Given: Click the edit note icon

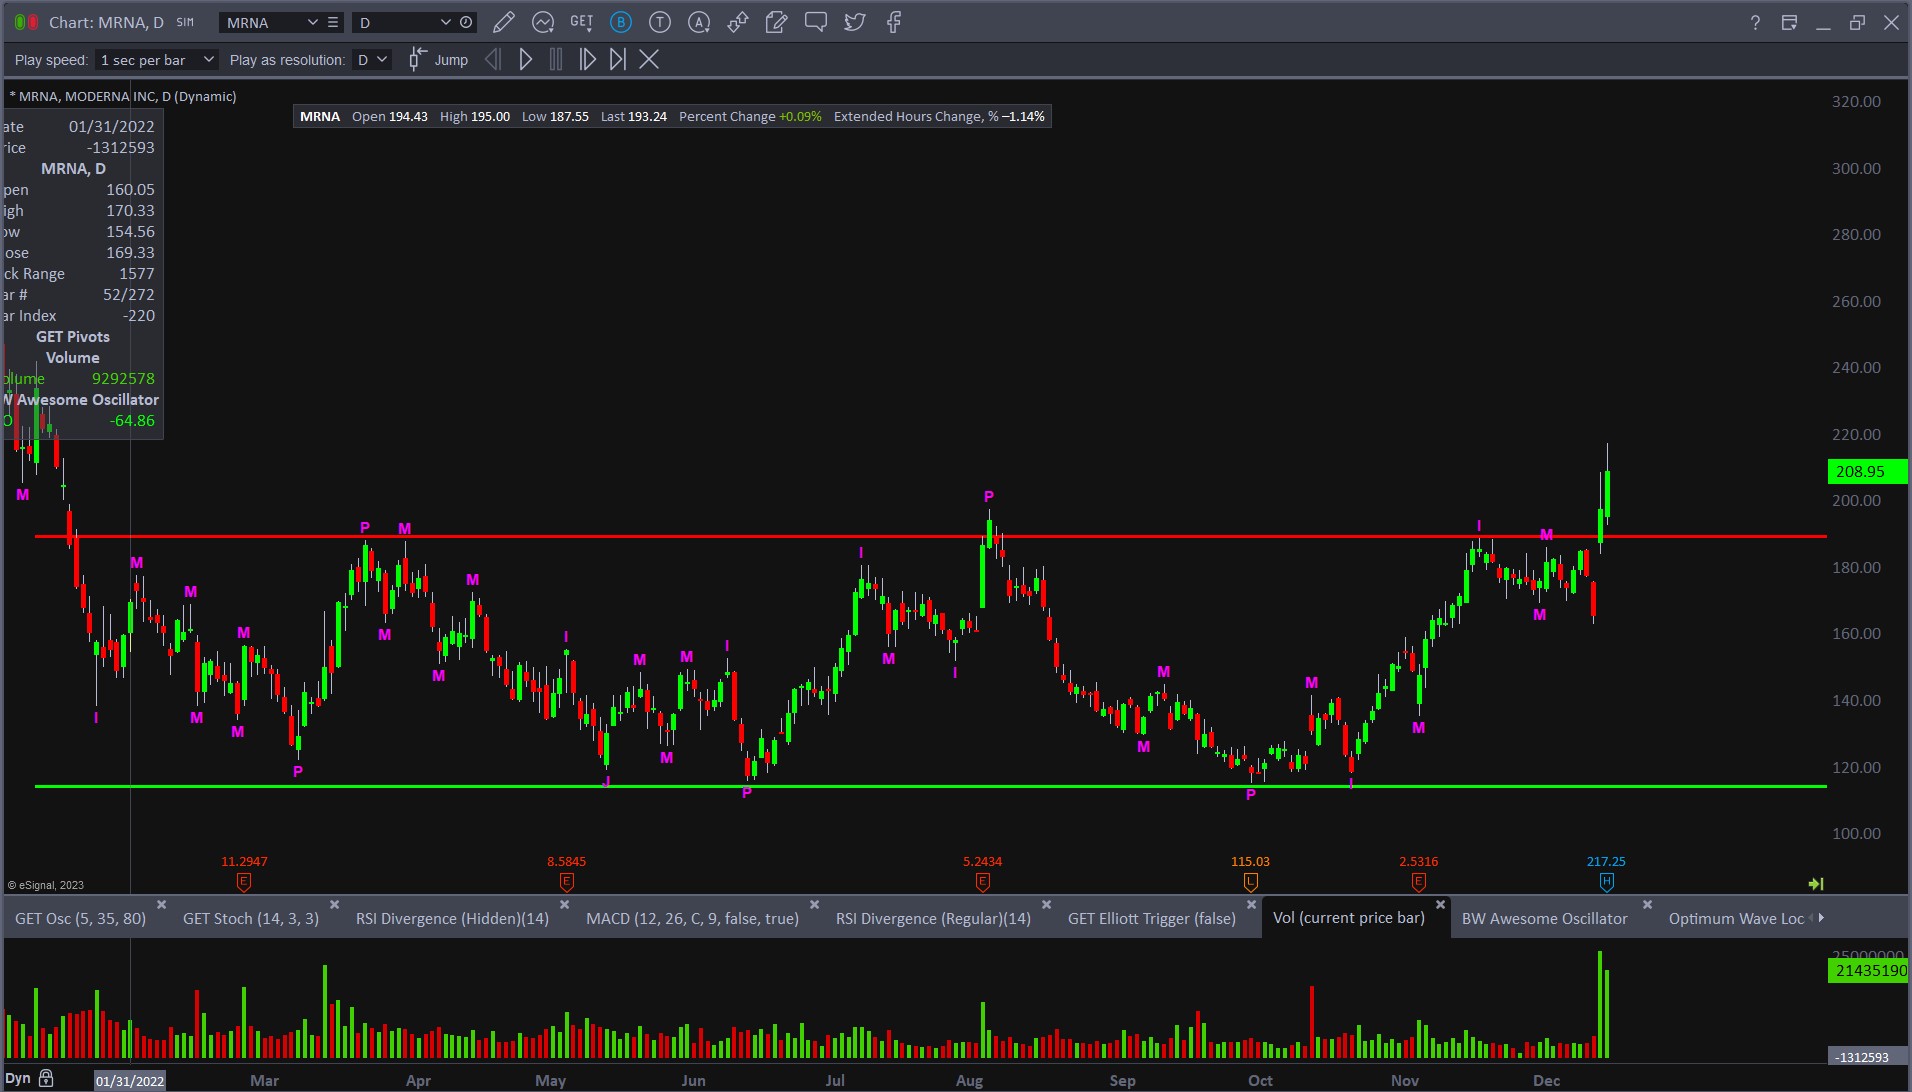Looking at the screenshot, I should [776, 22].
